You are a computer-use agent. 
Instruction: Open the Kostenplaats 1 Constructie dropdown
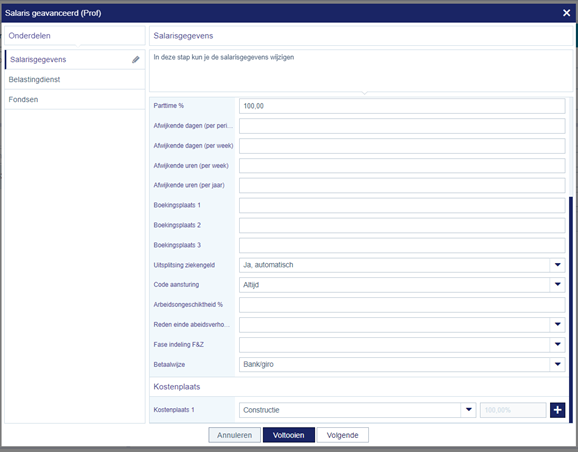[x=469, y=410]
